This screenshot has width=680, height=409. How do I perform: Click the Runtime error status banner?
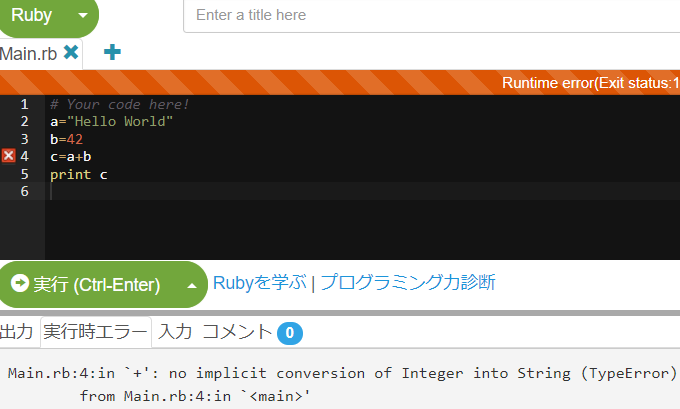340,82
